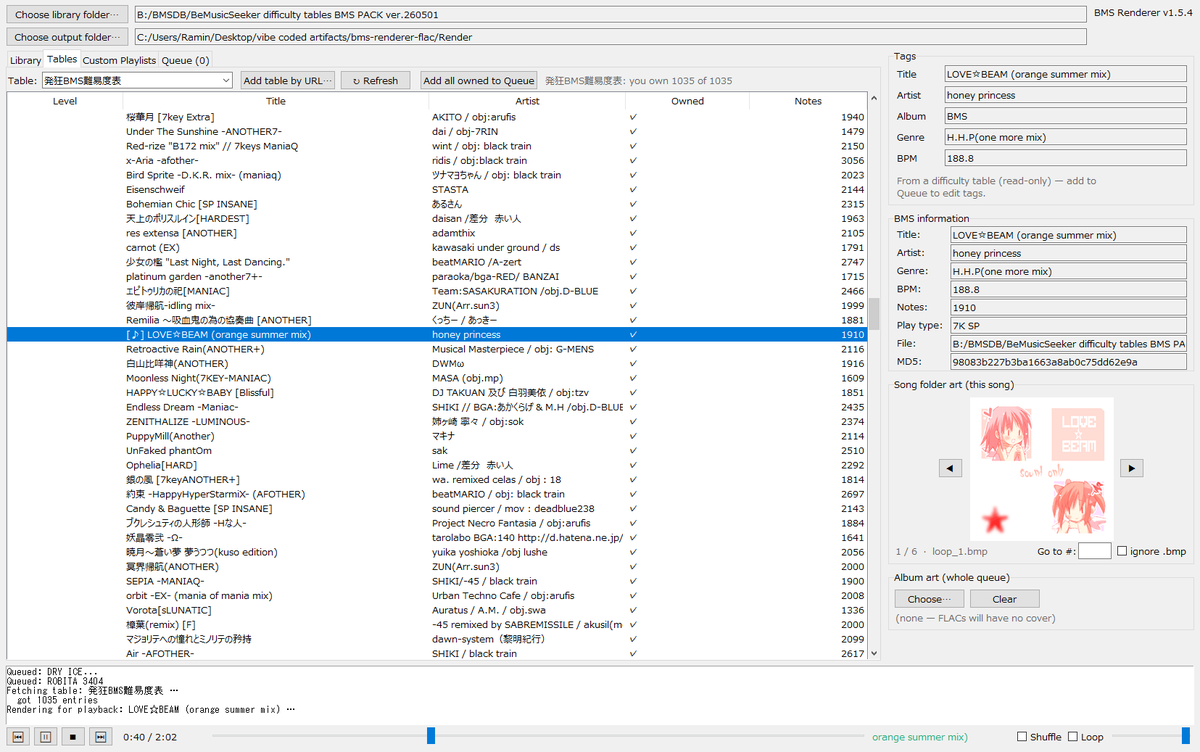Open the Custom Playlists tab
This screenshot has height=752, width=1200.
[x=119, y=60]
